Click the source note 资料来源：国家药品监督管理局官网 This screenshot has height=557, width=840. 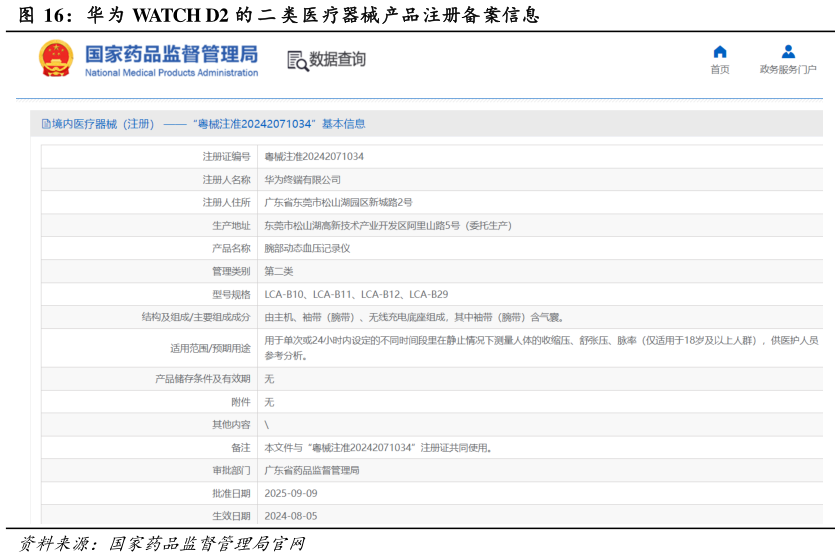click(162, 544)
